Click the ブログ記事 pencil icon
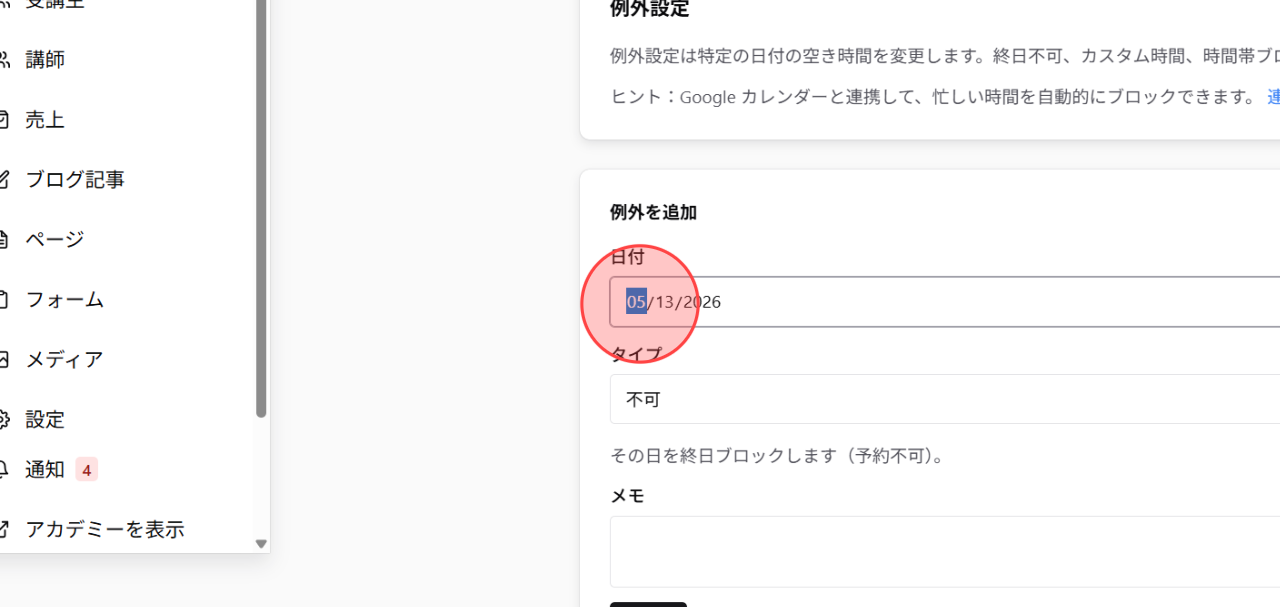 [x=3, y=180]
